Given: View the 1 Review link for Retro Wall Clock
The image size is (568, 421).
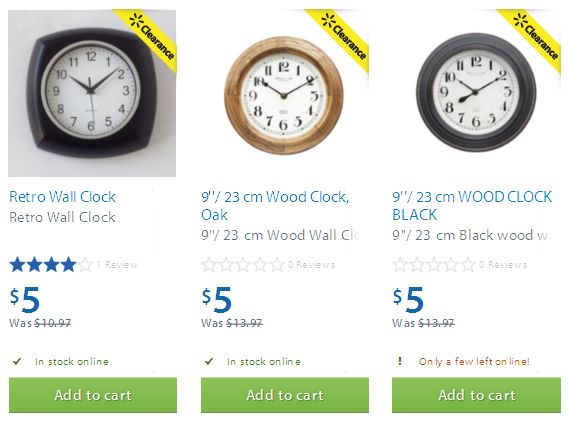Looking at the screenshot, I should pos(117,265).
